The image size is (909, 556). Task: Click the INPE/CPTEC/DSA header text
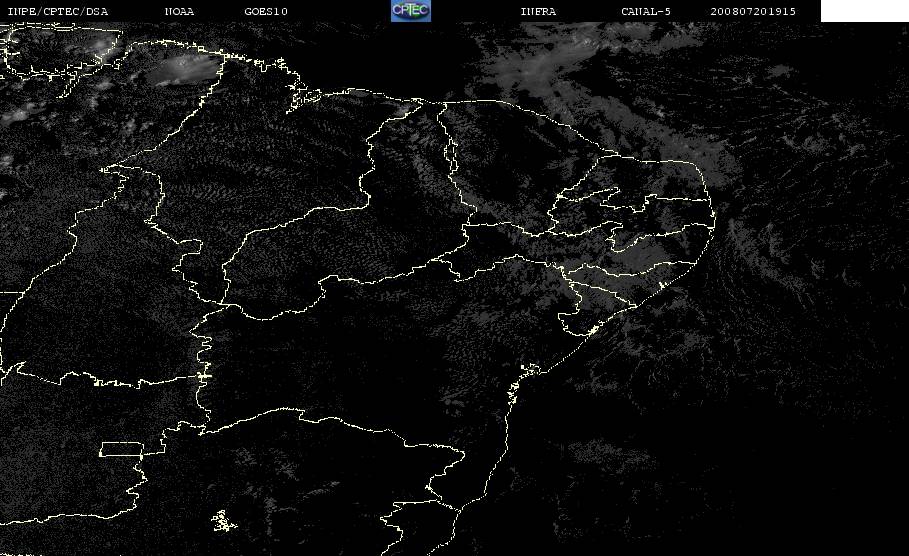pyautogui.click(x=57, y=12)
